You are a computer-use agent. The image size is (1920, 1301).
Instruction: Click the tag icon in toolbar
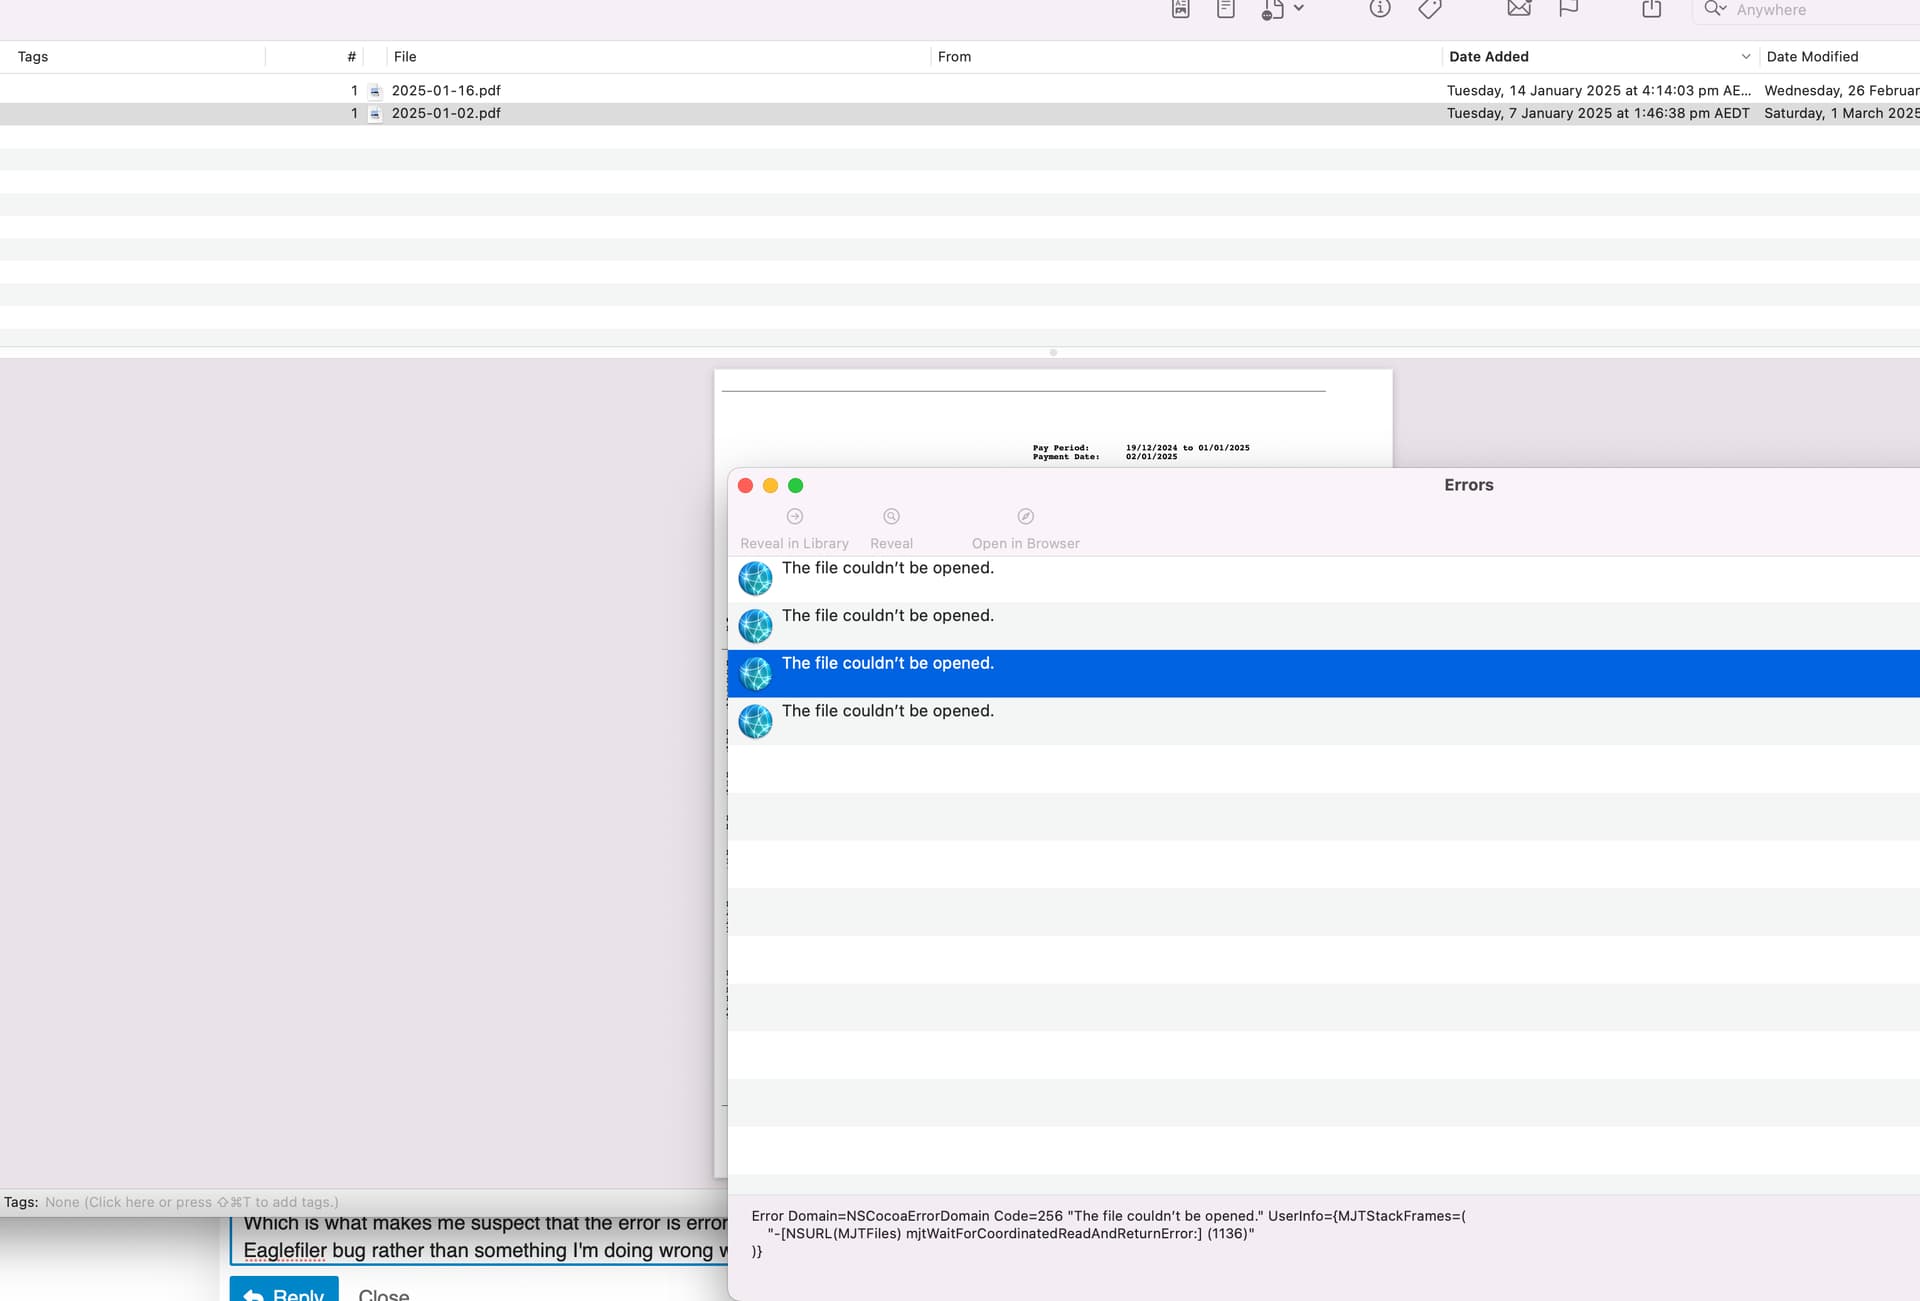[x=1430, y=9]
